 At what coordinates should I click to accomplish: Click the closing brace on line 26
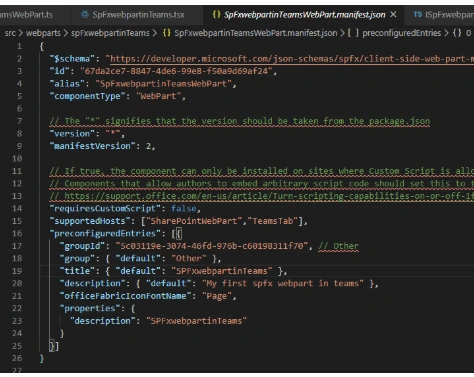point(42,358)
